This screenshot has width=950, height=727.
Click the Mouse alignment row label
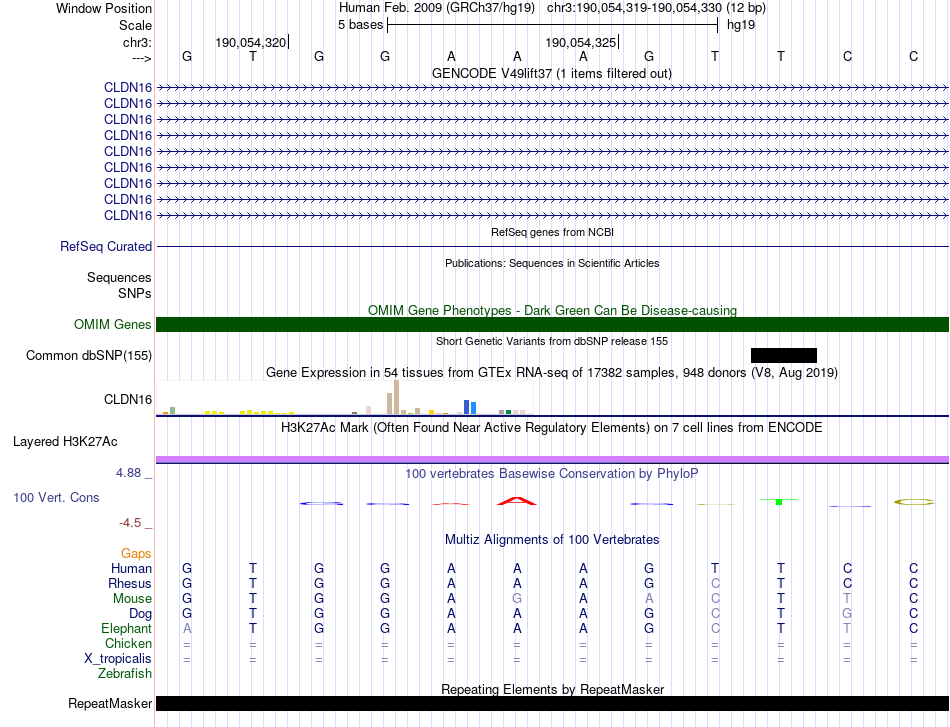point(132,599)
